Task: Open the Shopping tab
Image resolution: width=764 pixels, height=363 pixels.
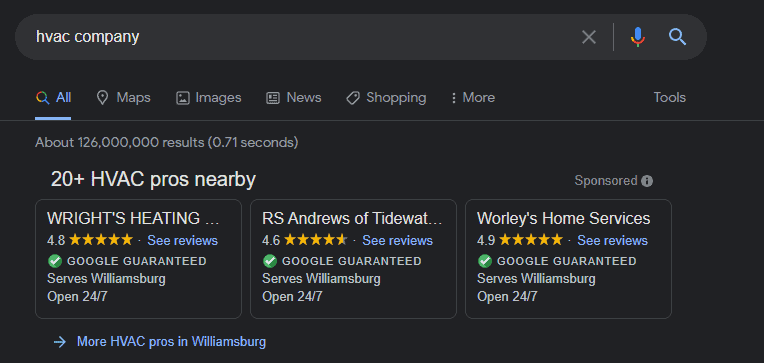Action: click(x=386, y=97)
